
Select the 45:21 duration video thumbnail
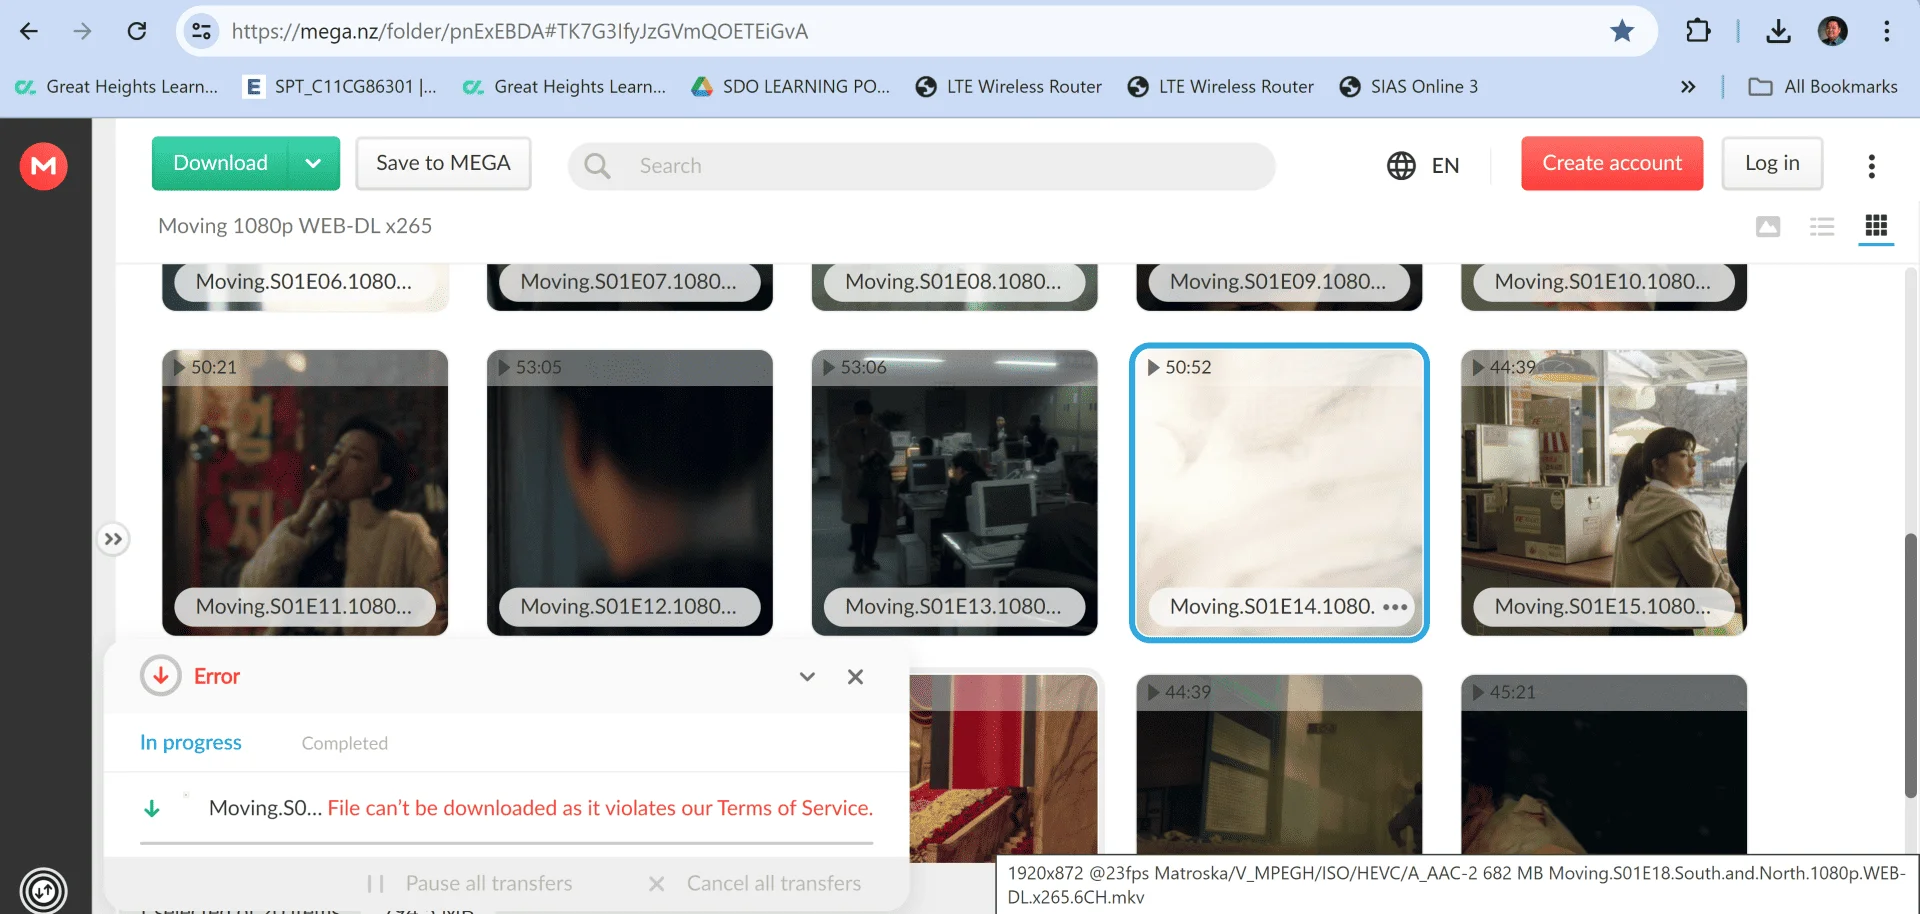[x=1604, y=765]
